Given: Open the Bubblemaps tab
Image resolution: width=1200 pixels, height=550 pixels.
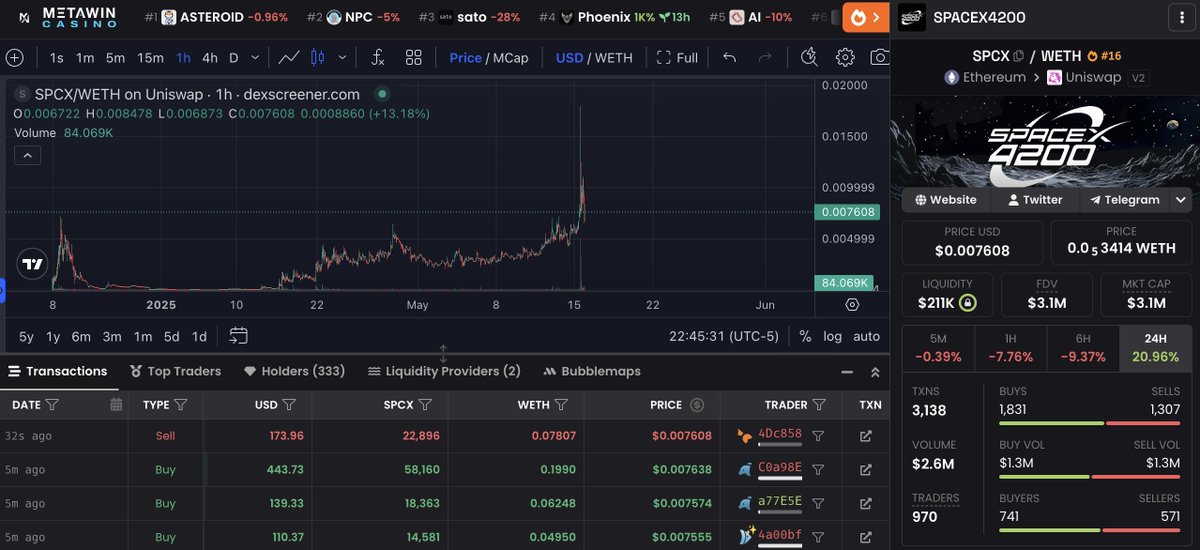Looking at the screenshot, I should 592,371.
